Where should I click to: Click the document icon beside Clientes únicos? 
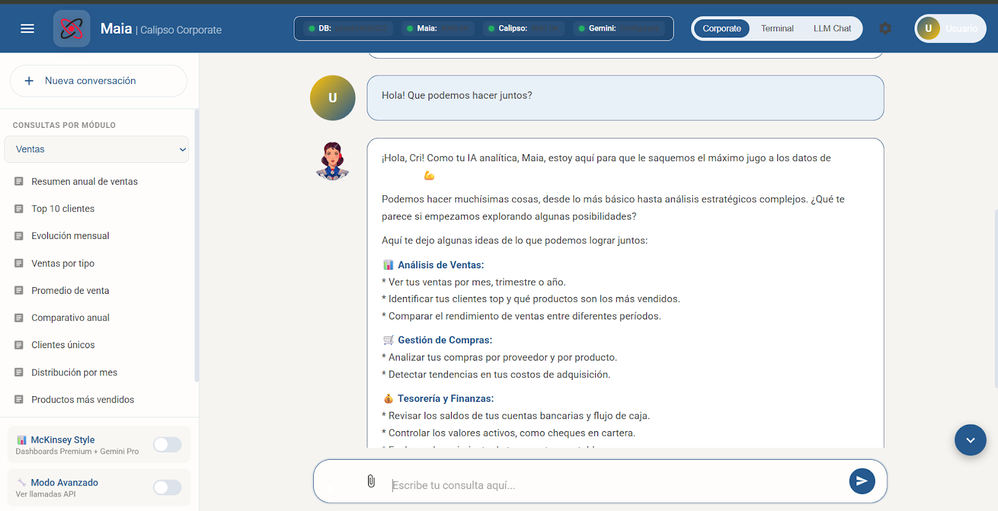[x=18, y=345]
